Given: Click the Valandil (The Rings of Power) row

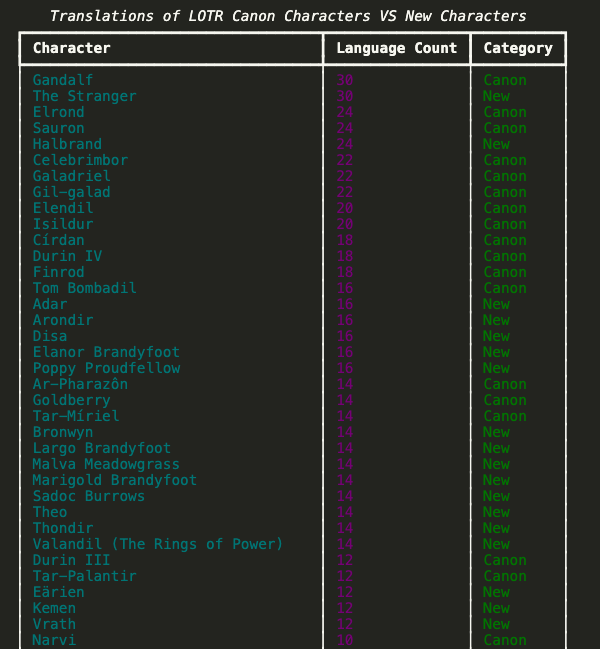Looking at the screenshot, I should (x=158, y=544).
